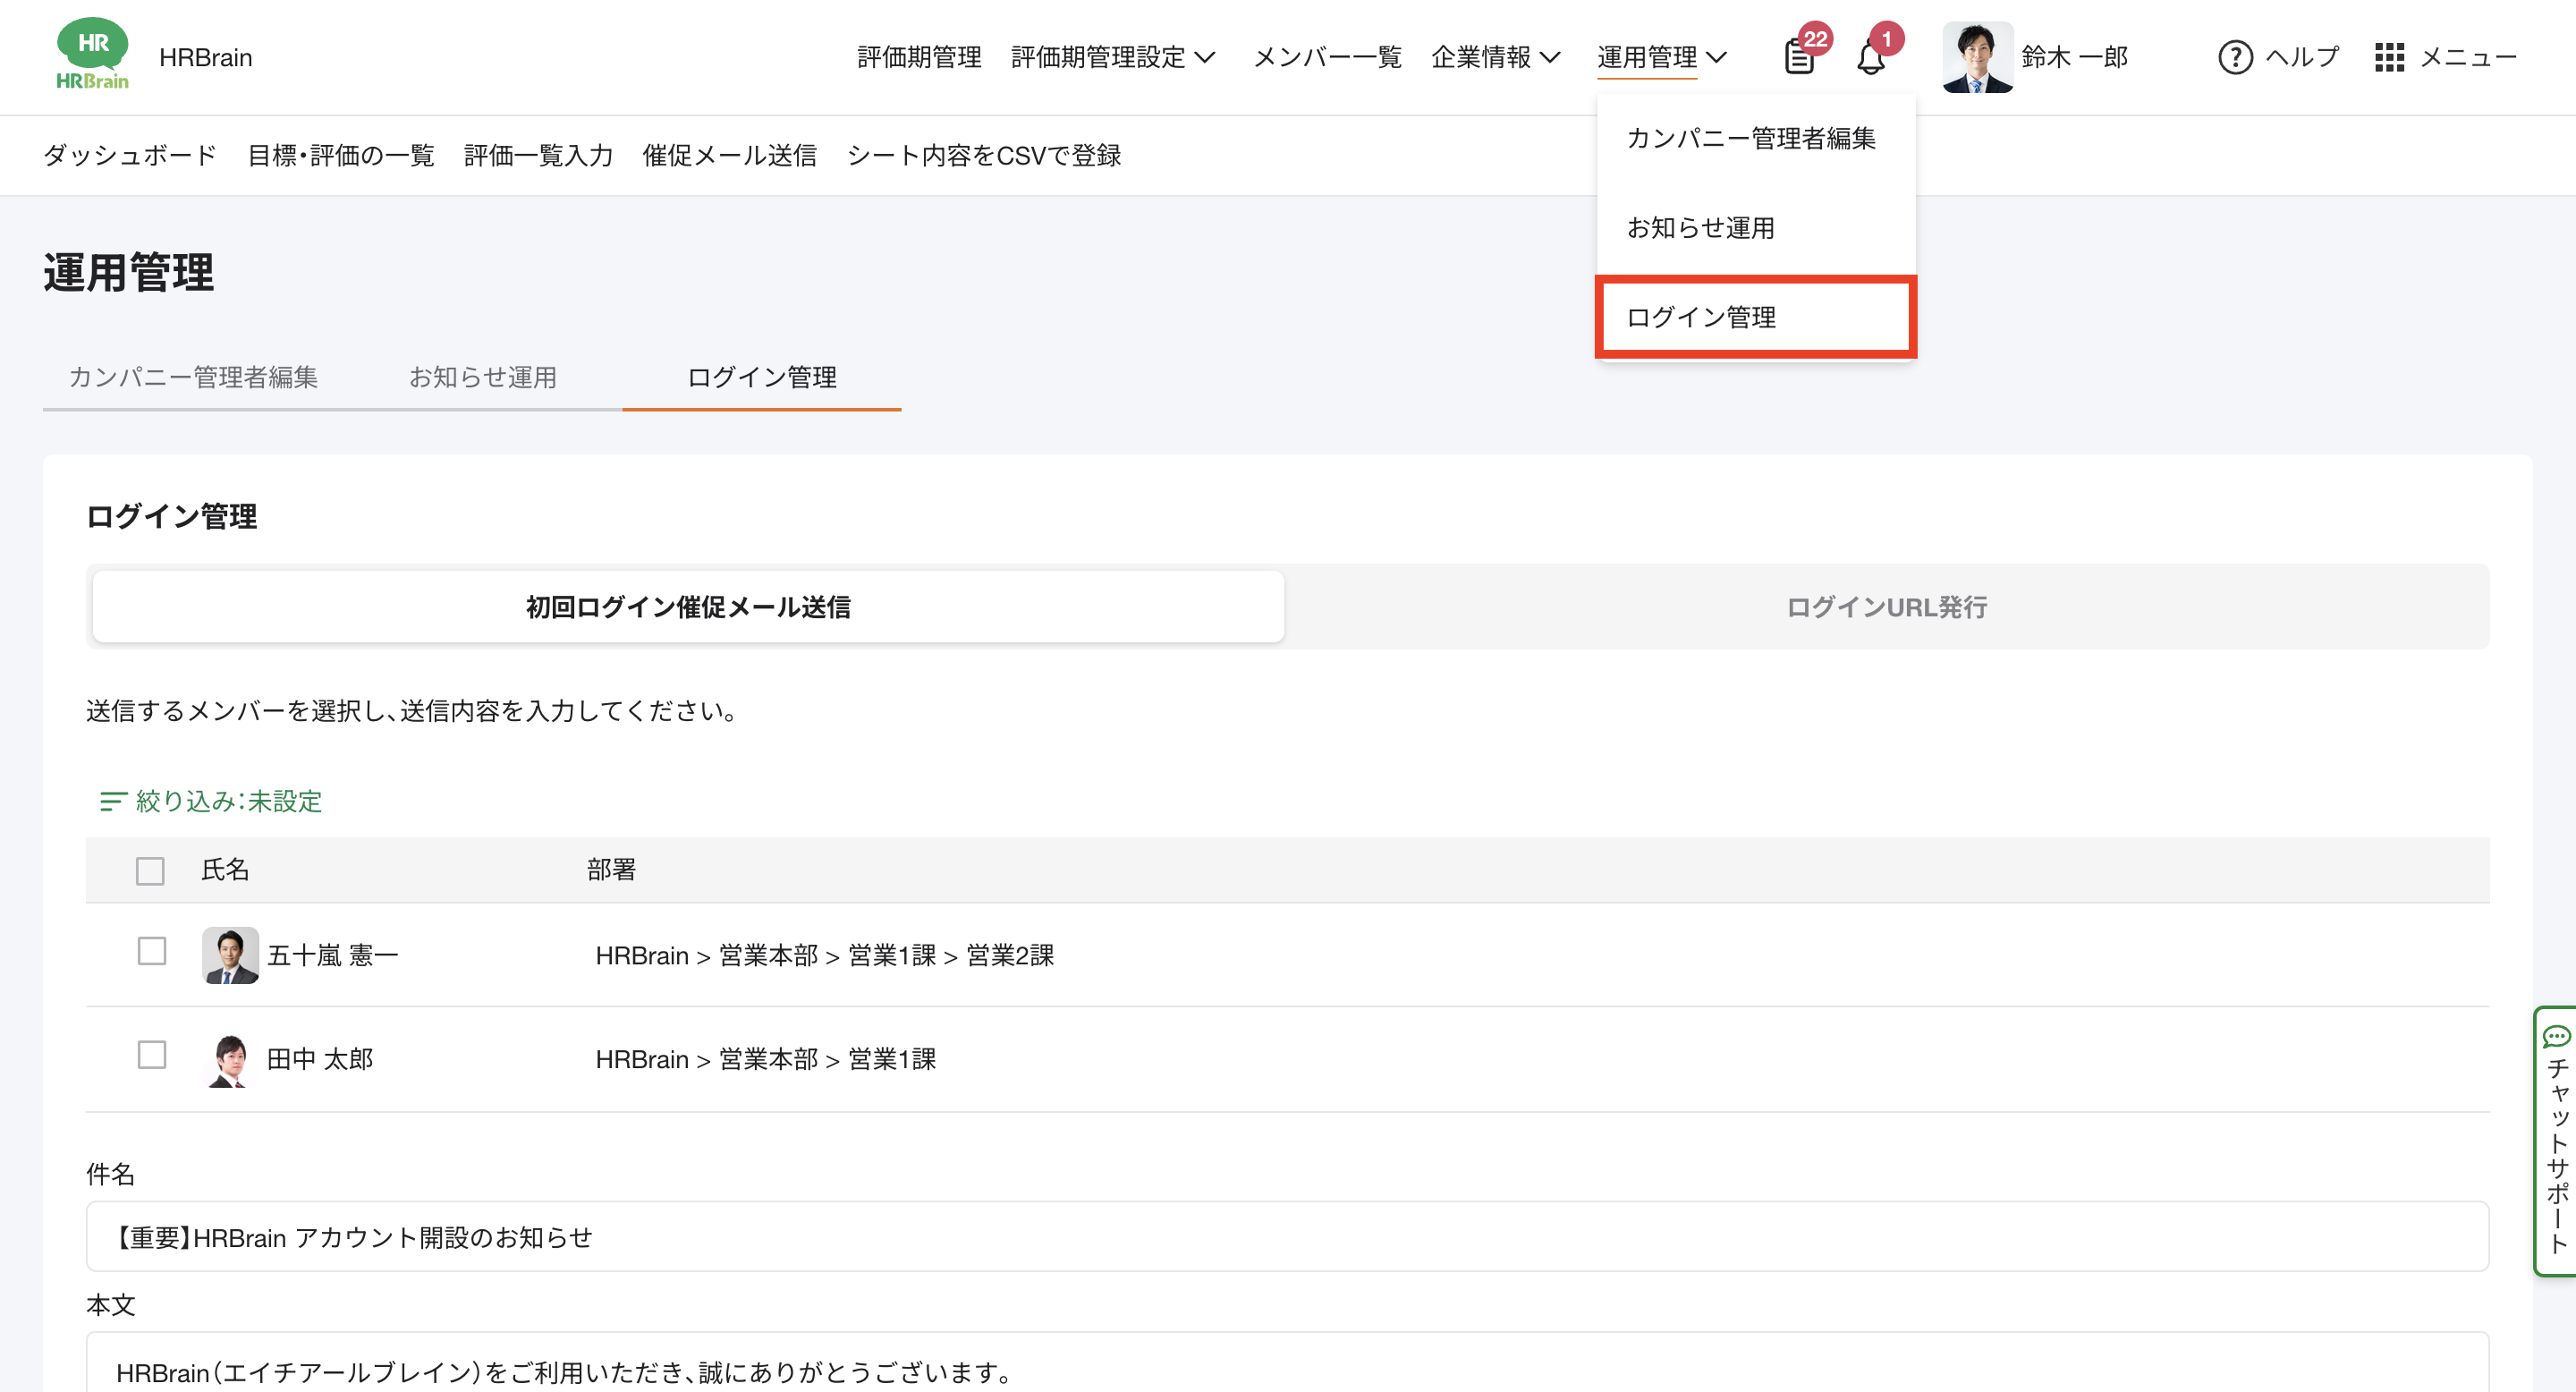The image size is (2576, 1392).
Task: Check the box for 田中 太郎
Action: point(152,1055)
